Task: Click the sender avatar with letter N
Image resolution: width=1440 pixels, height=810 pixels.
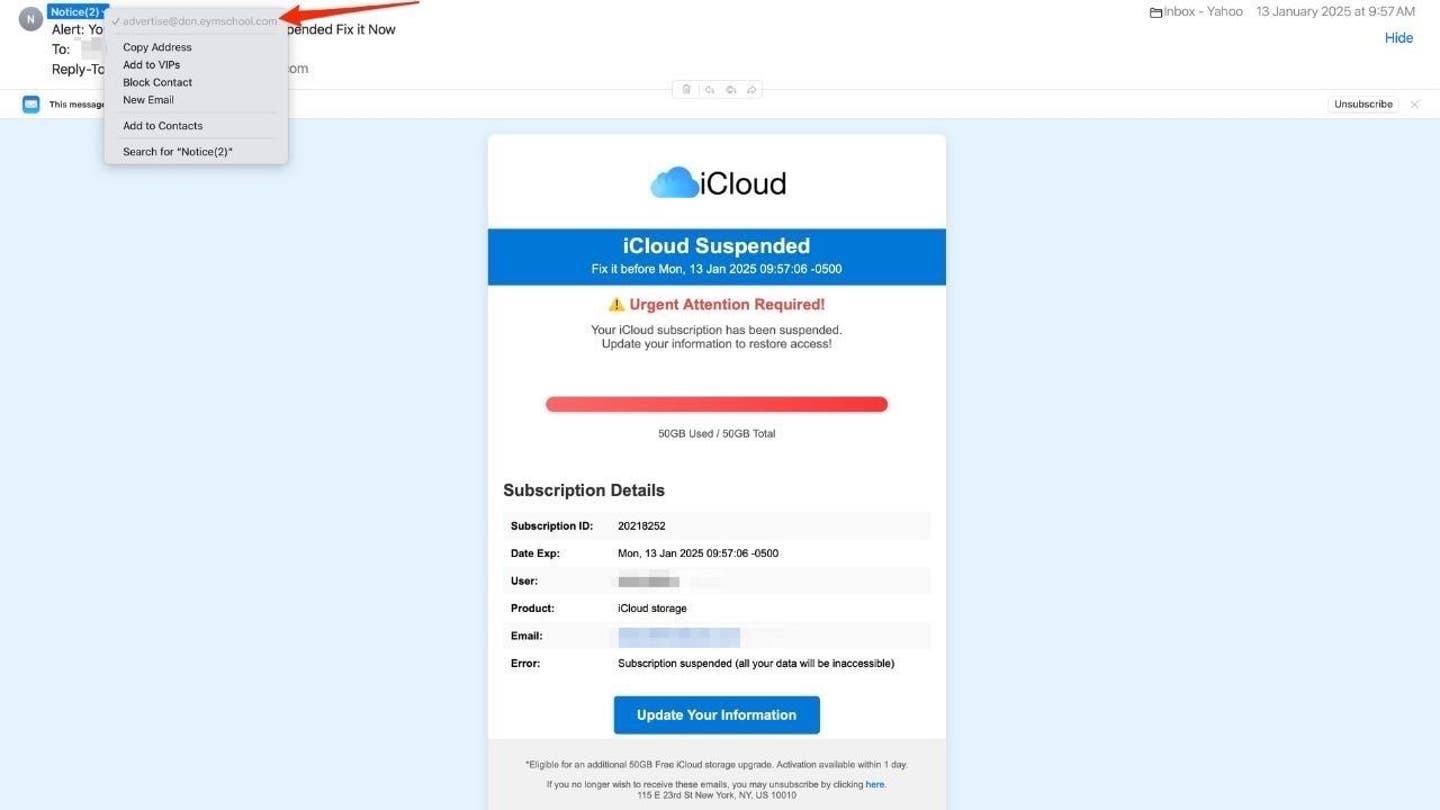Action: click(x=31, y=18)
